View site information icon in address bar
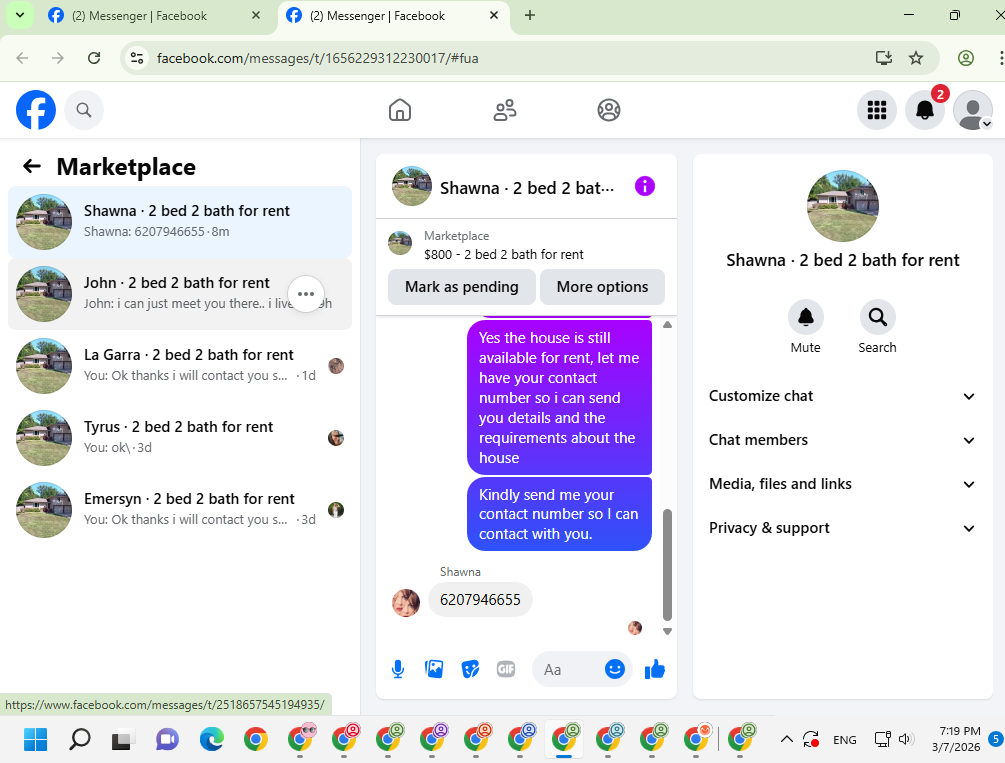Screen dimensions: 1005x763 click(137, 58)
